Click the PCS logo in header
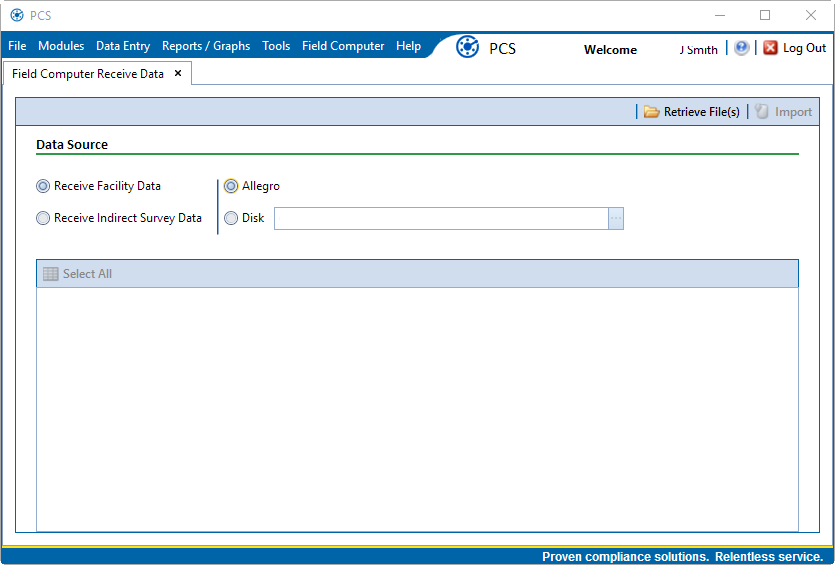 (468, 47)
